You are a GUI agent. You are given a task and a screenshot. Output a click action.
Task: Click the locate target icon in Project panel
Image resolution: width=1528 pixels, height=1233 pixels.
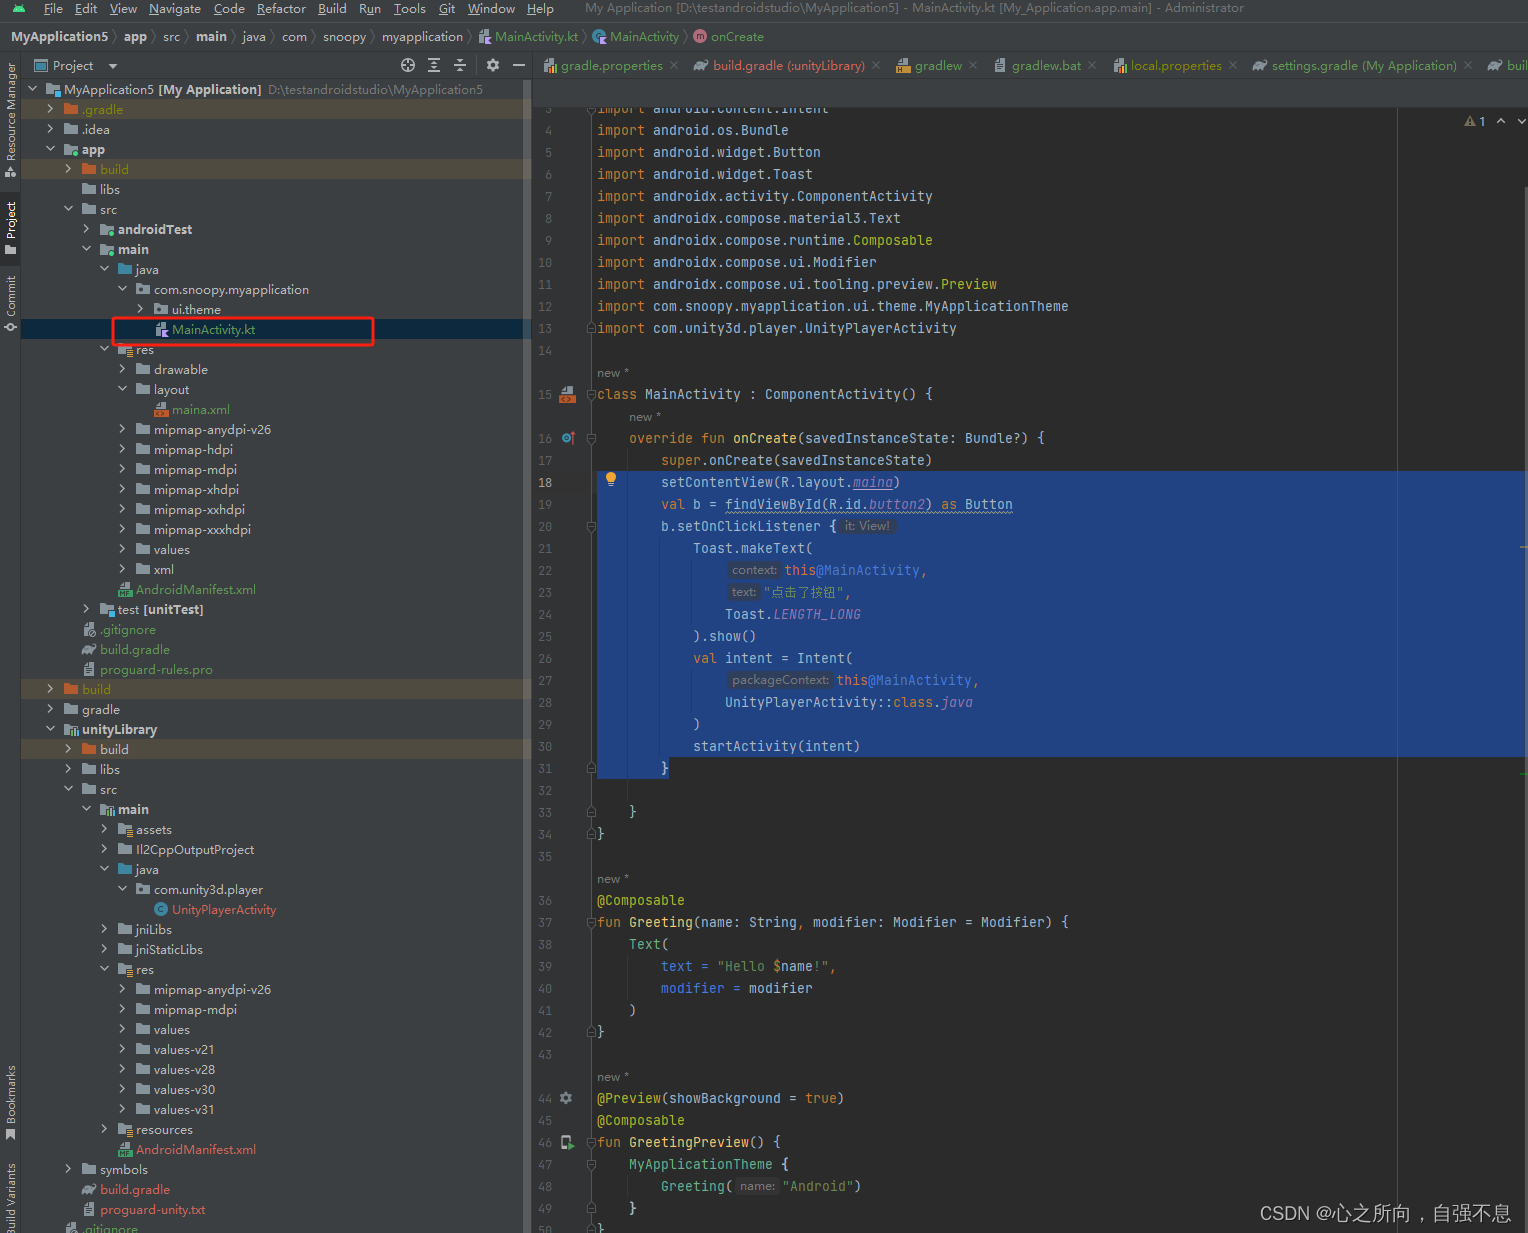[408, 65]
